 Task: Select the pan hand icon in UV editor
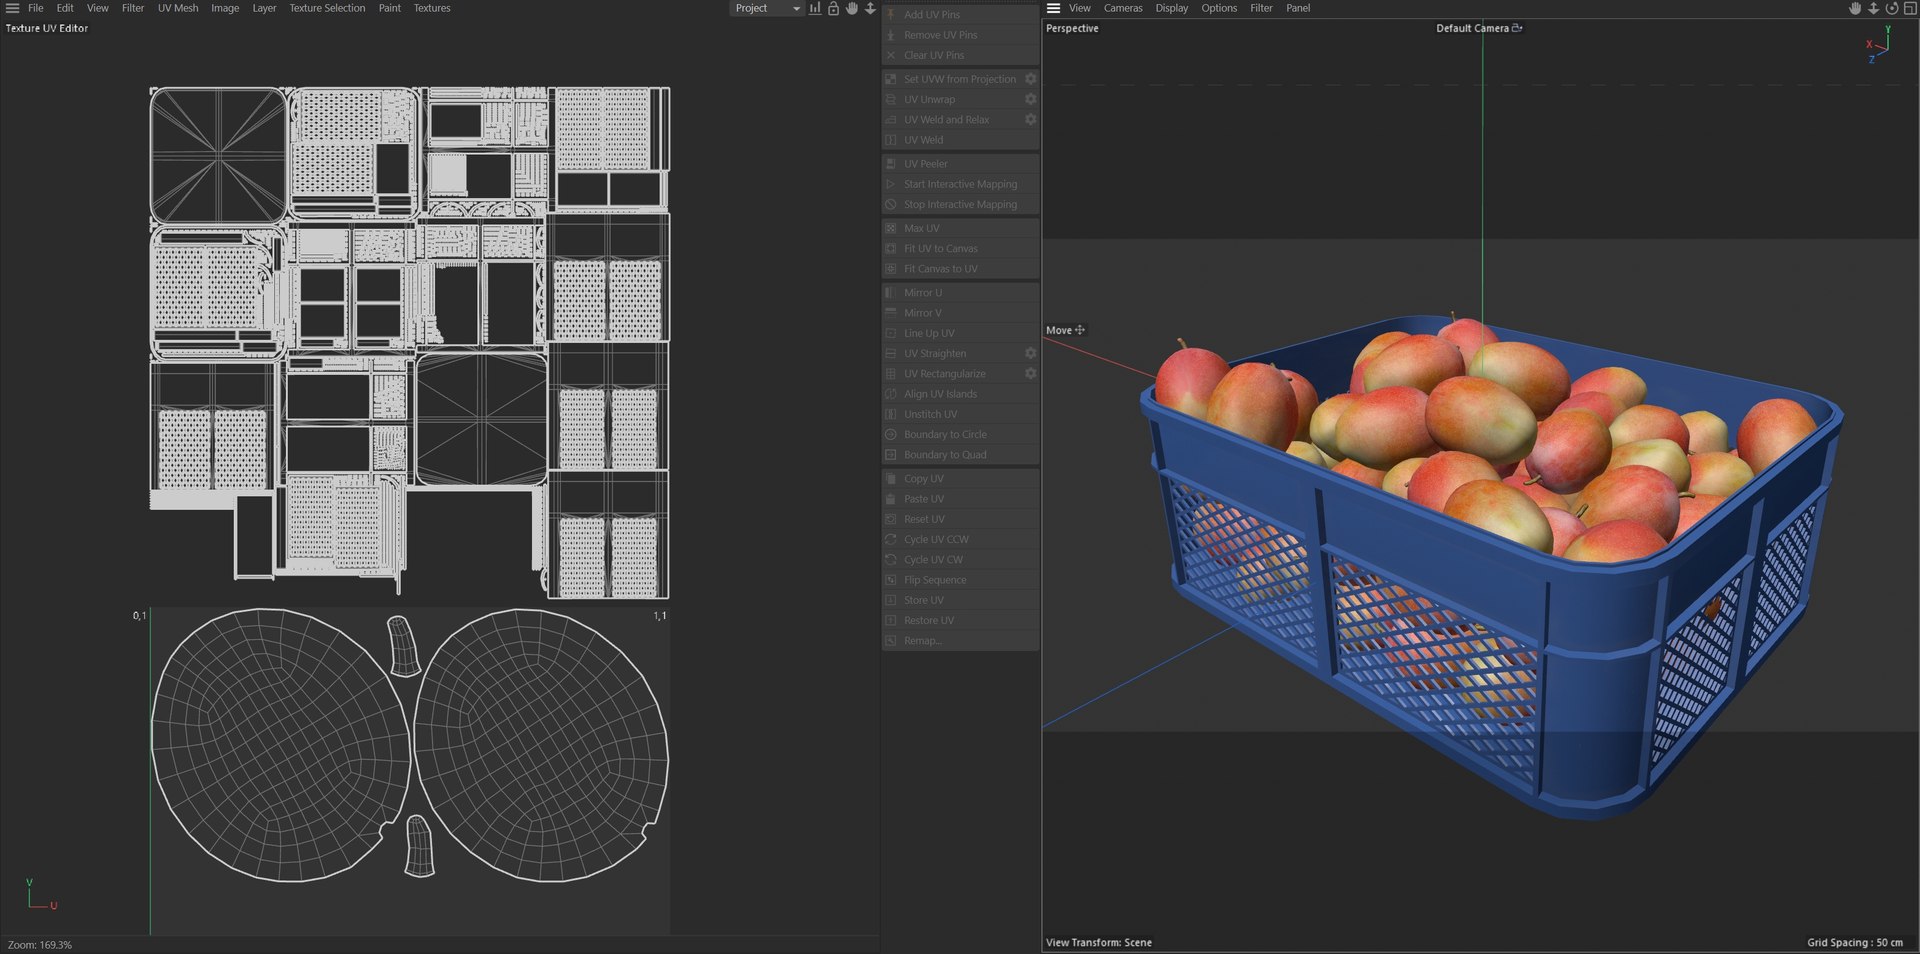pyautogui.click(x=852, y=8)
